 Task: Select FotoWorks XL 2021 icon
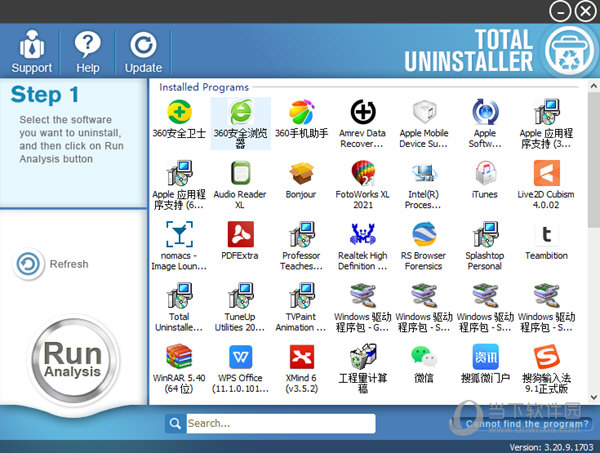[363, 173]
